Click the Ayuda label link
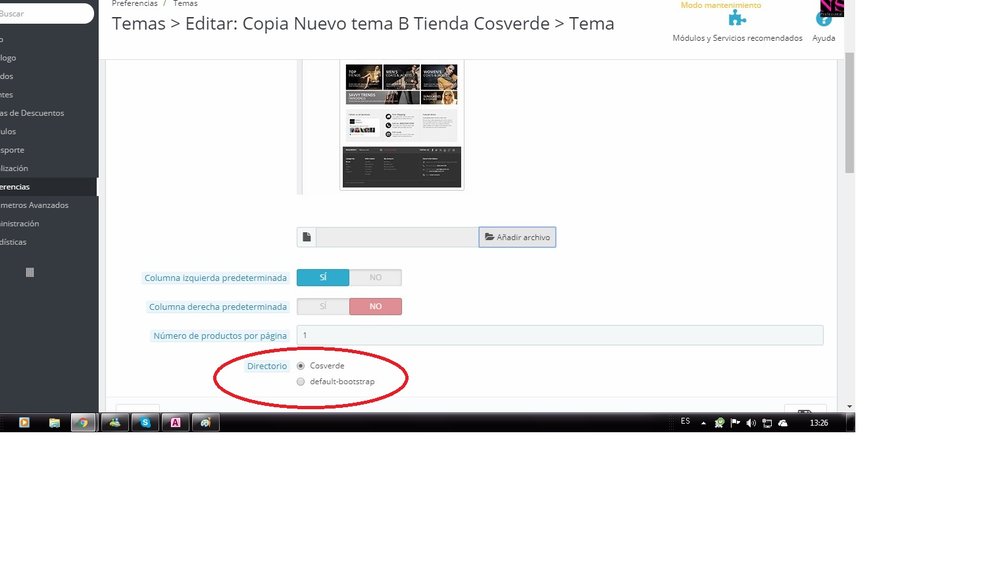 pyautogui.click(x=823, y=38)
